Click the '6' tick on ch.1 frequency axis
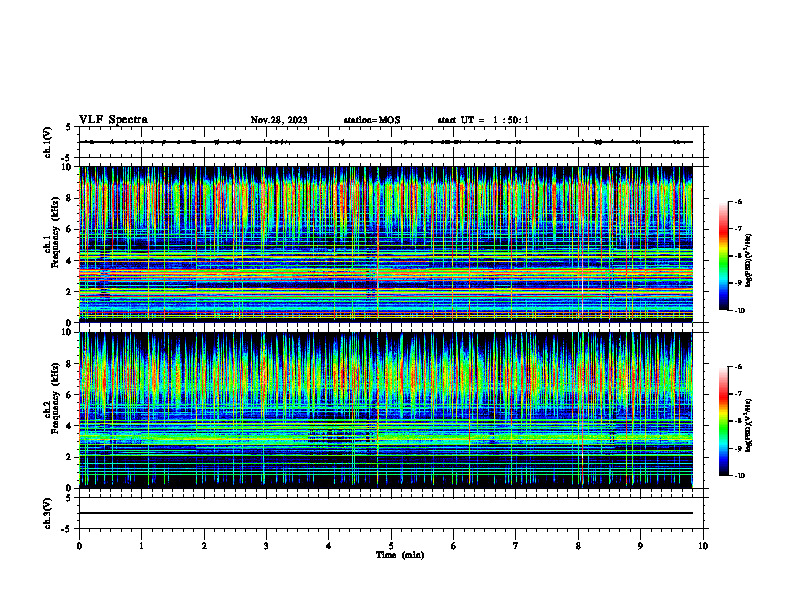Image resolution: width=792 pixels, height=612 pixels. [x=69, y=229]
